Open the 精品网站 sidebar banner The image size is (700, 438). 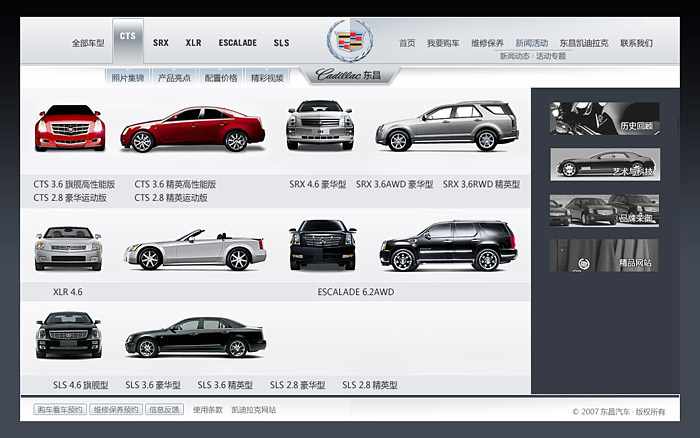pos(604,255)
